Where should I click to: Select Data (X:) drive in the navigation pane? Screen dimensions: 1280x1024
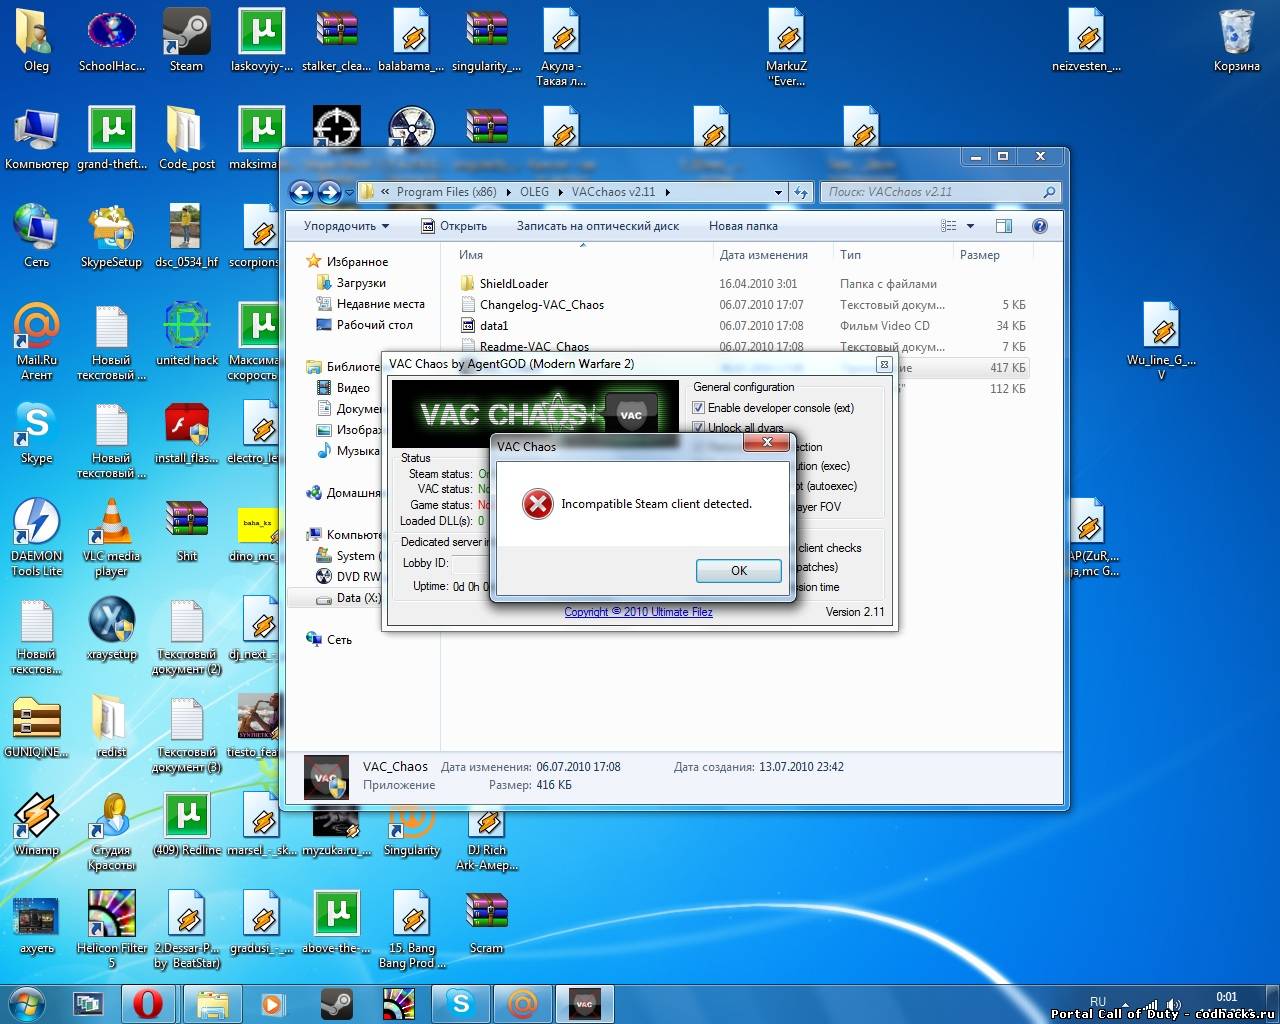click(358, 598)
